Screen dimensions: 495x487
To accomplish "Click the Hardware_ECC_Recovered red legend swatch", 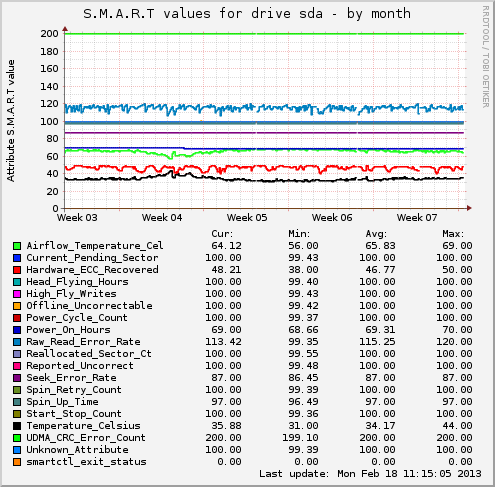I will [x=17, y=270].
